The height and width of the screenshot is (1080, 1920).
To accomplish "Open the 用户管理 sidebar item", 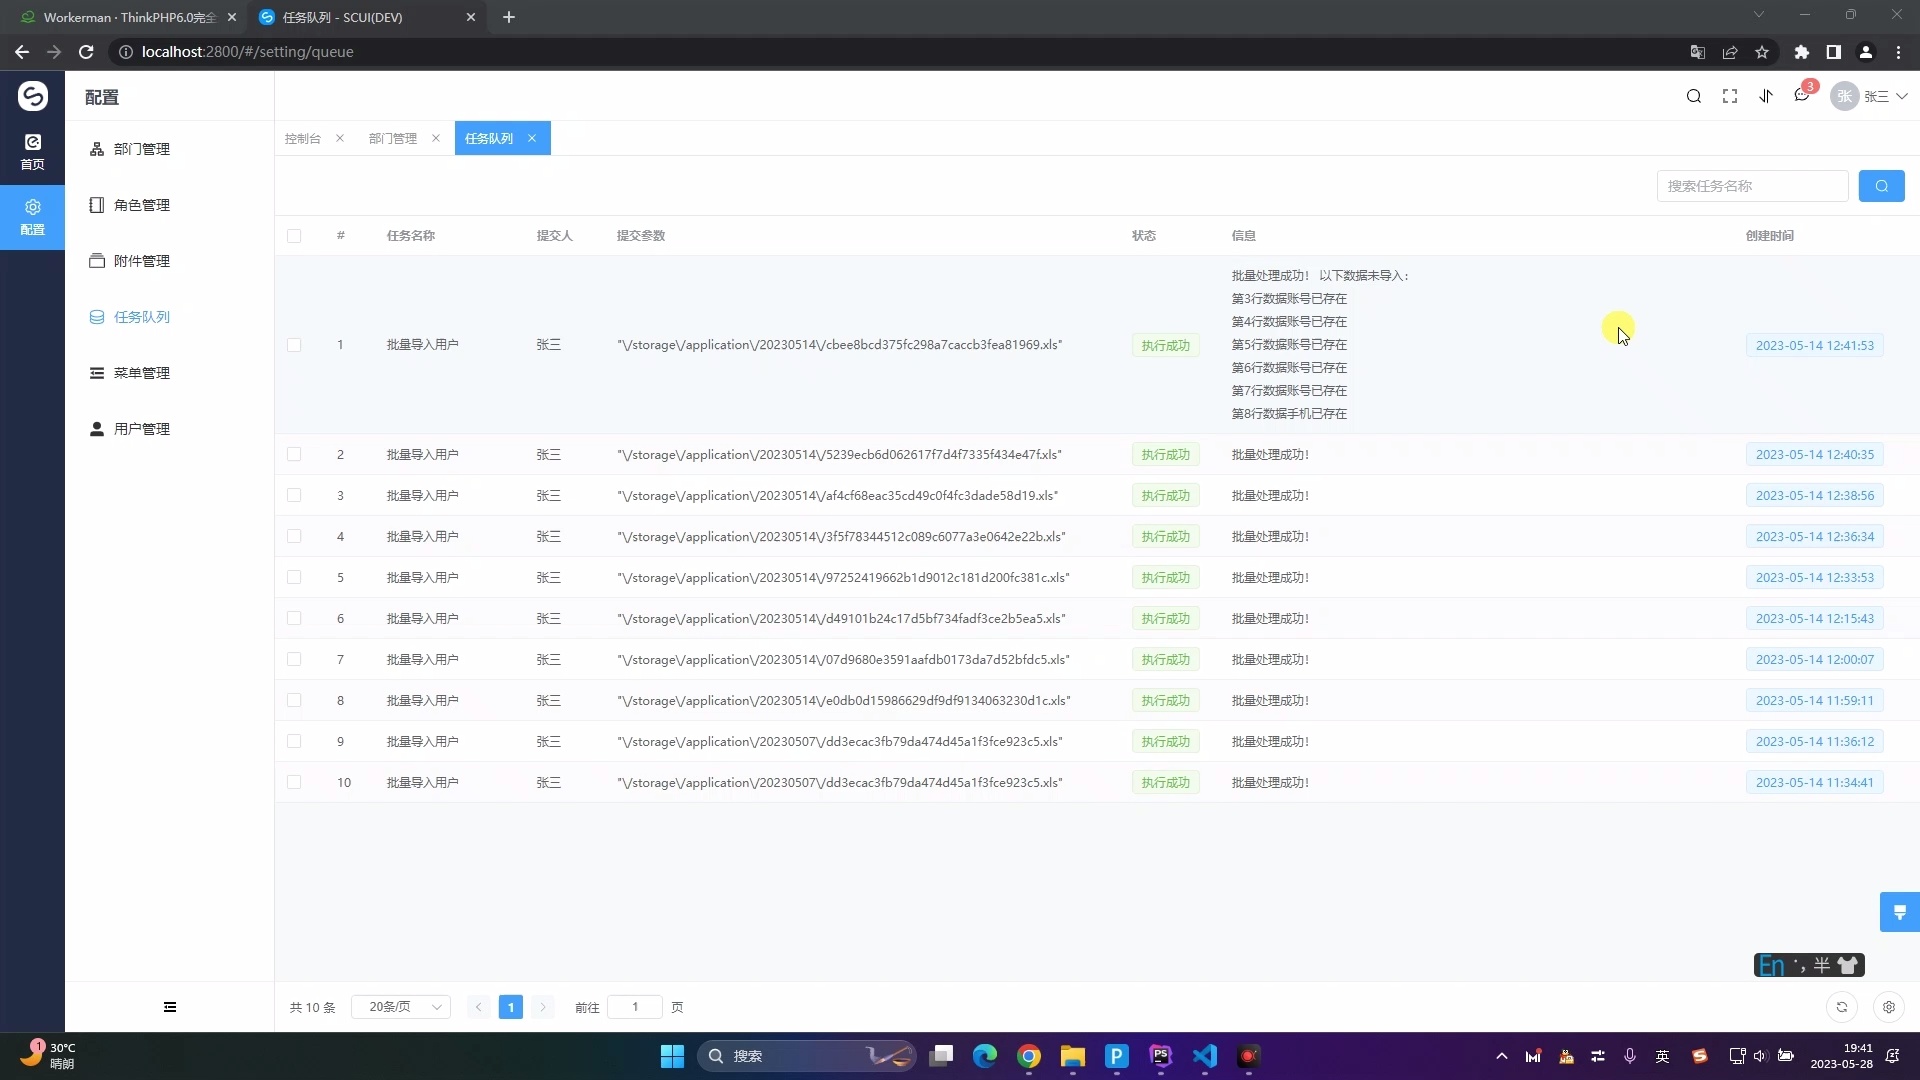I will pos(143,429).
